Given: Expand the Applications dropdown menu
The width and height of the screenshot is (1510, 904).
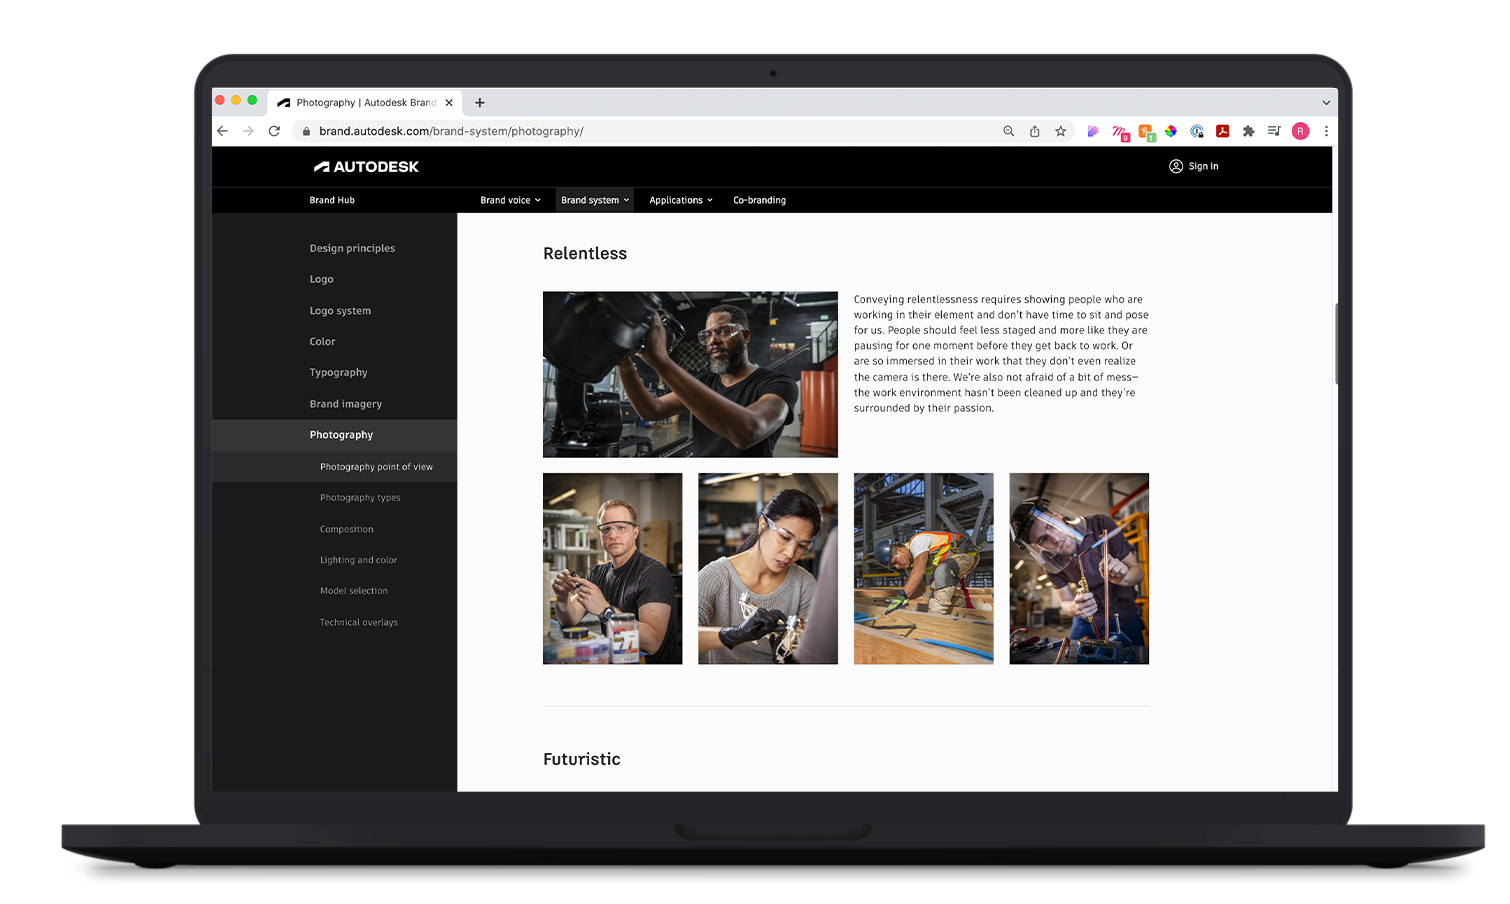Looking at the screenshot, I should pyautogui.click(x=681, y=200).
